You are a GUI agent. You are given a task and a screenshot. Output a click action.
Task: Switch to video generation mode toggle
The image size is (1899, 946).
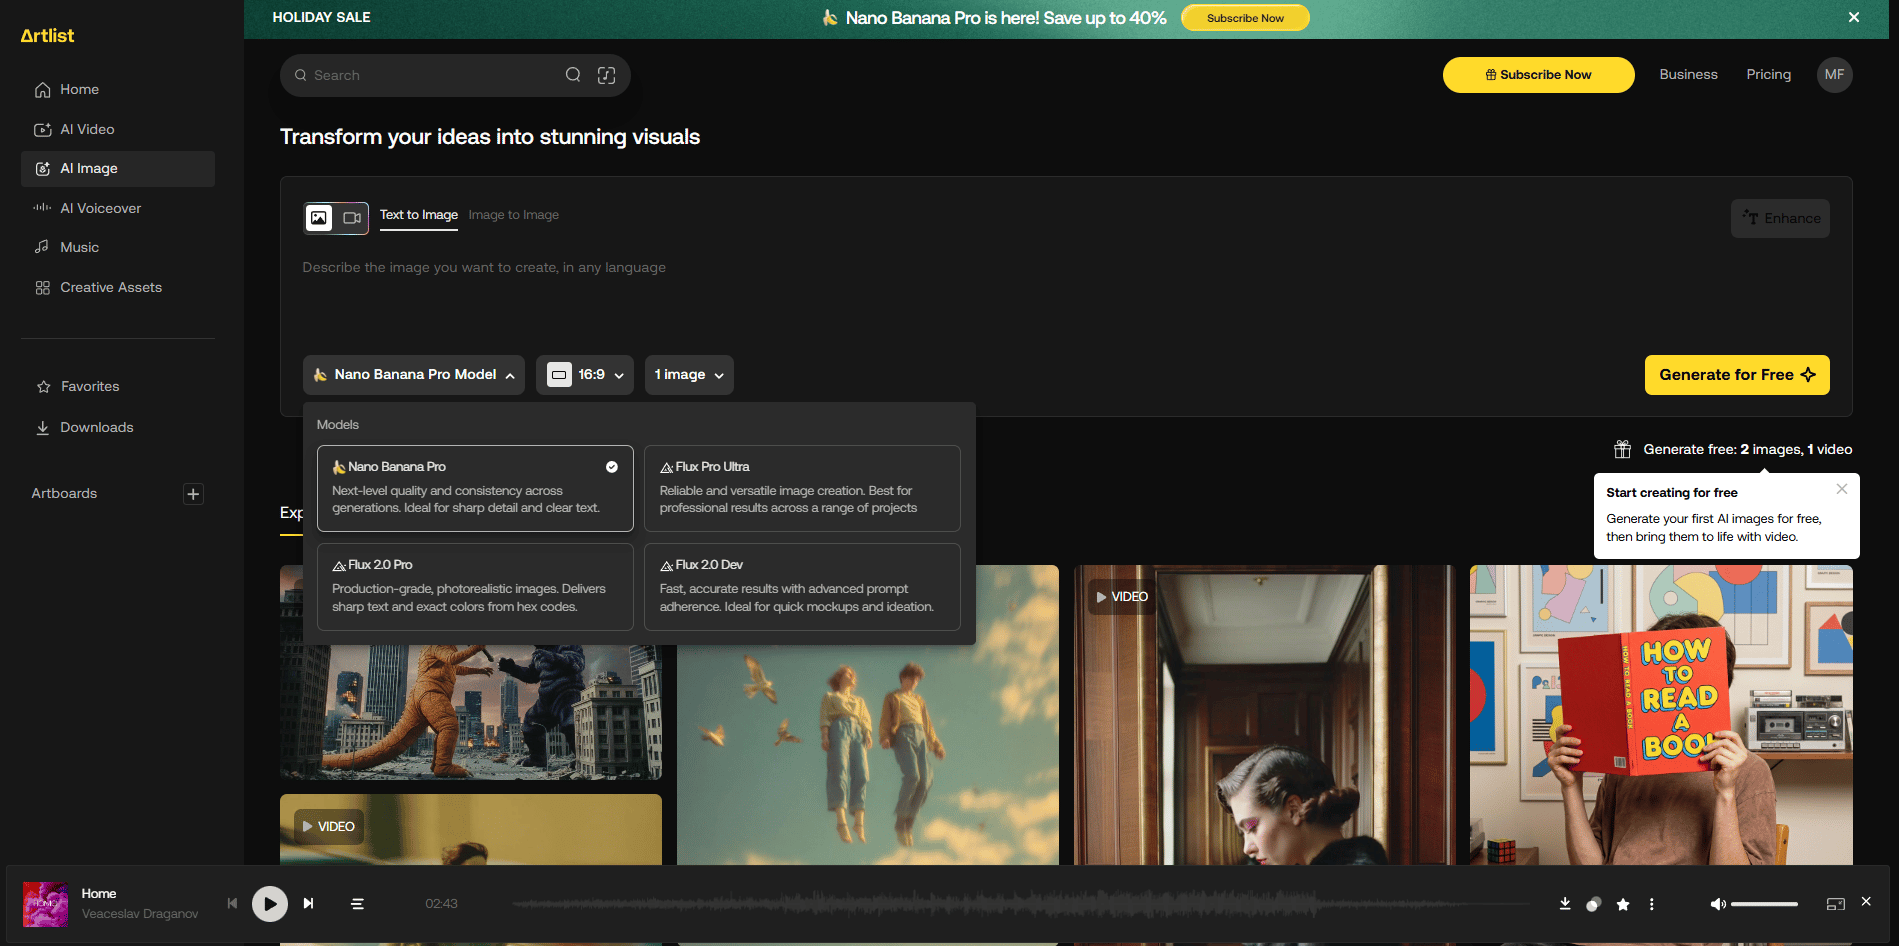[352, 218]
